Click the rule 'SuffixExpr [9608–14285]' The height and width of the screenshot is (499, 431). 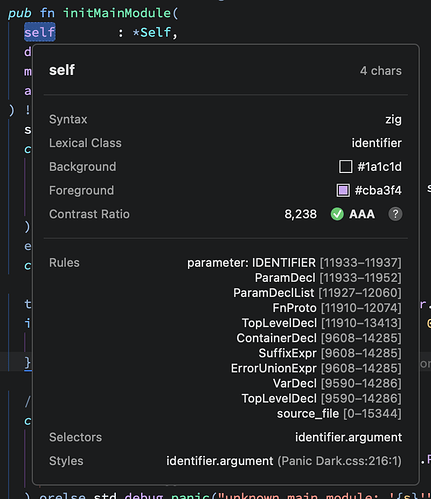pos(330,353)
